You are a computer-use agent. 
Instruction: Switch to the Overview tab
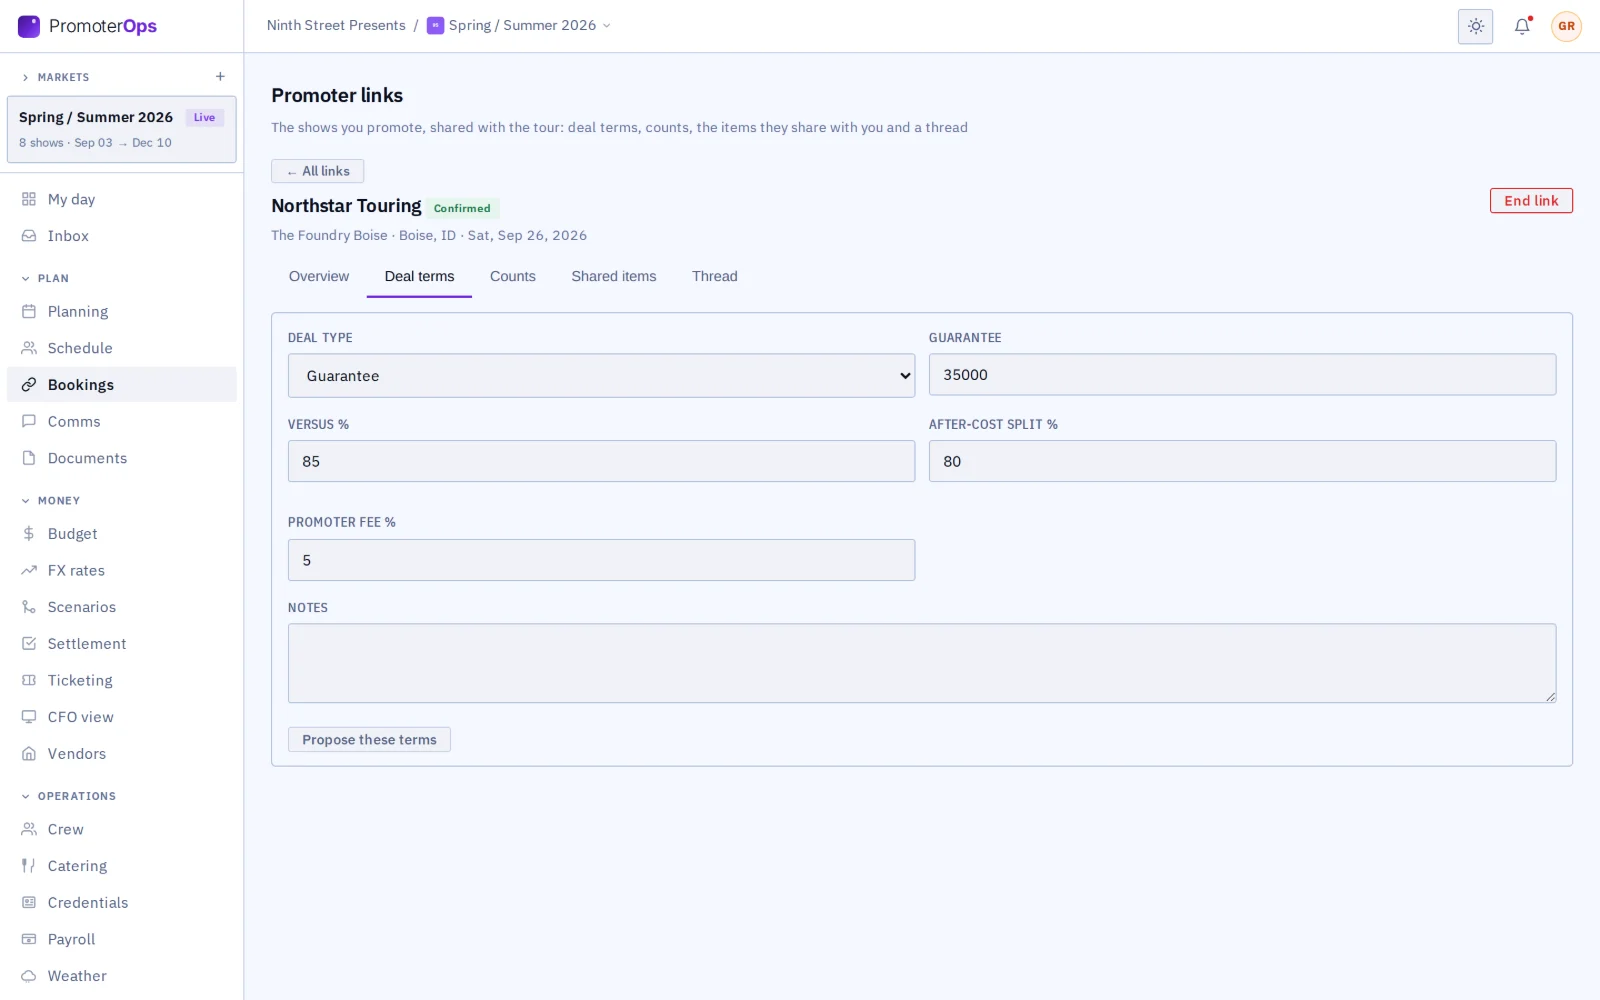coord(319,277)
